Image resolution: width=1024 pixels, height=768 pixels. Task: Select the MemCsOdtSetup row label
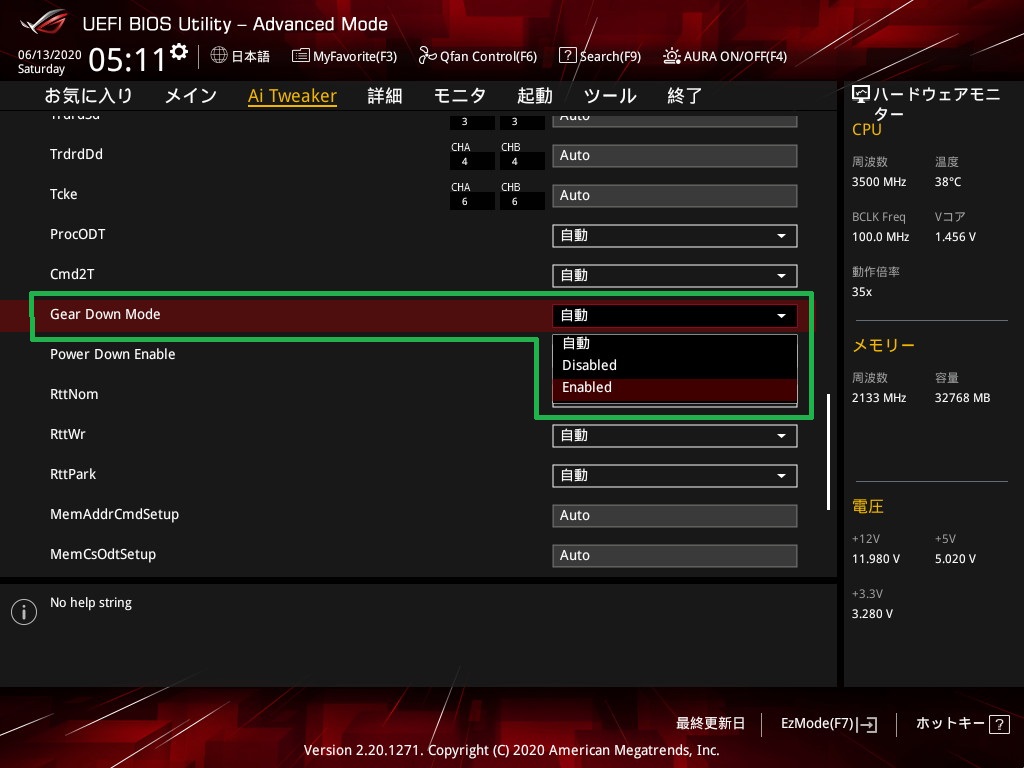pos(103,554)
